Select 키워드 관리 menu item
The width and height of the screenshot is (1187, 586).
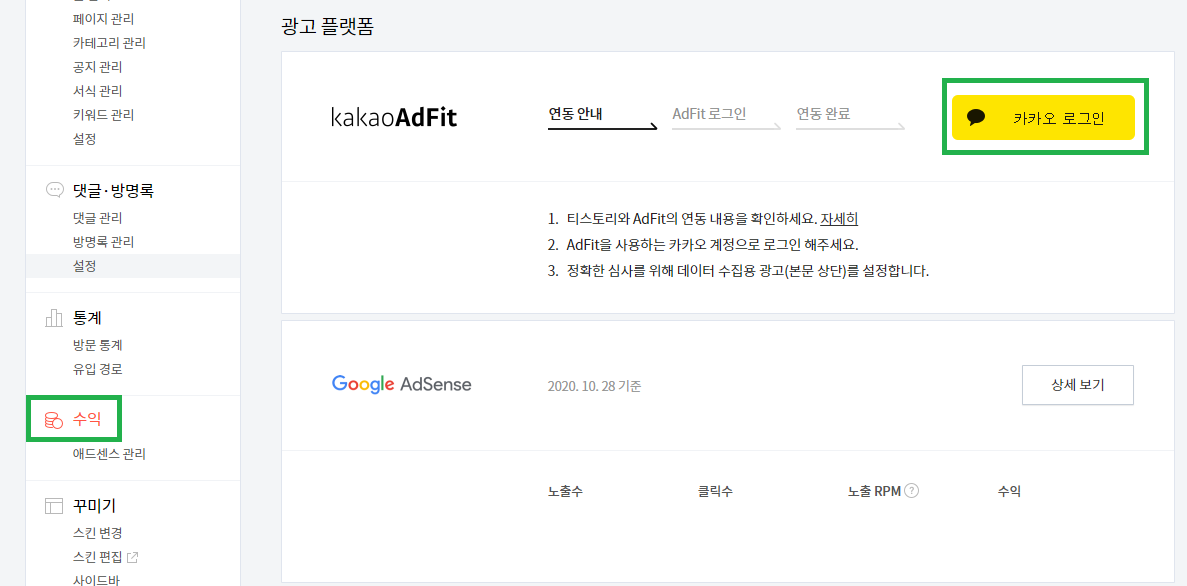[104, 115]
